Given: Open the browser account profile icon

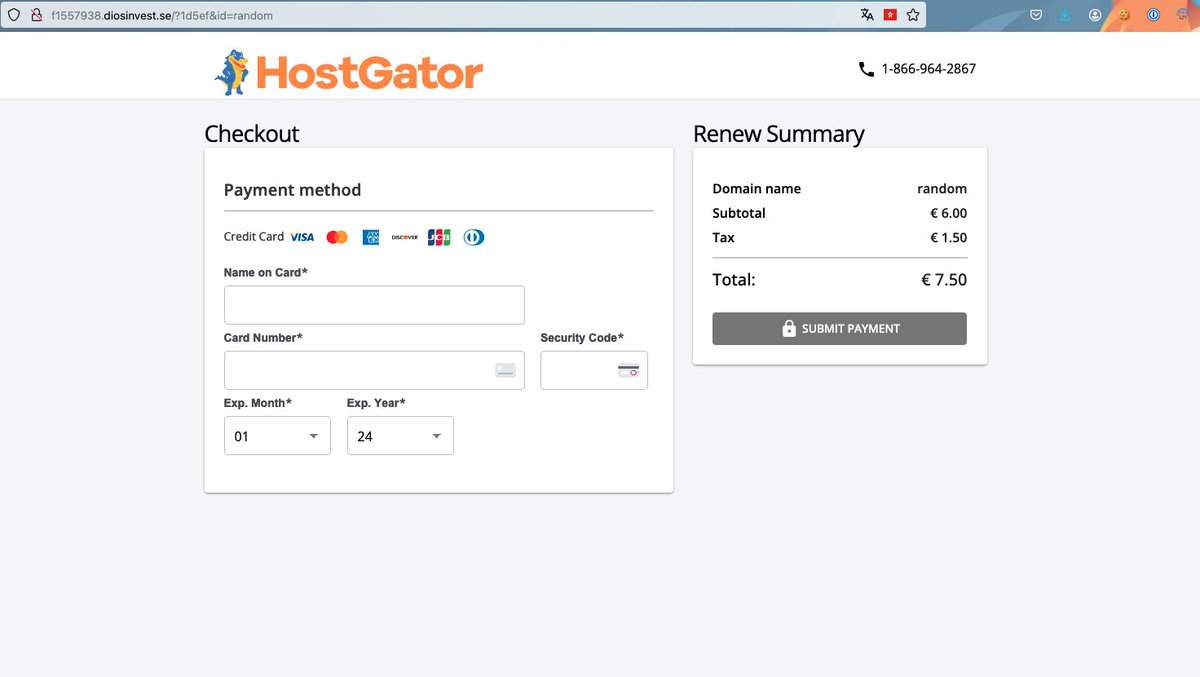Looking at the screenshot, I should click(x=1094, y=14).
